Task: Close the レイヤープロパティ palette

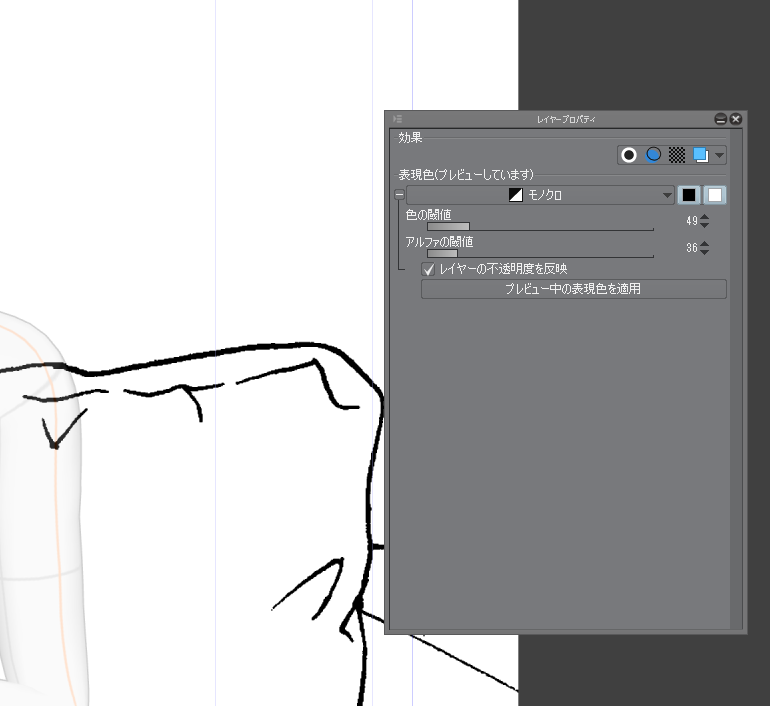Action: pos(736,119)
